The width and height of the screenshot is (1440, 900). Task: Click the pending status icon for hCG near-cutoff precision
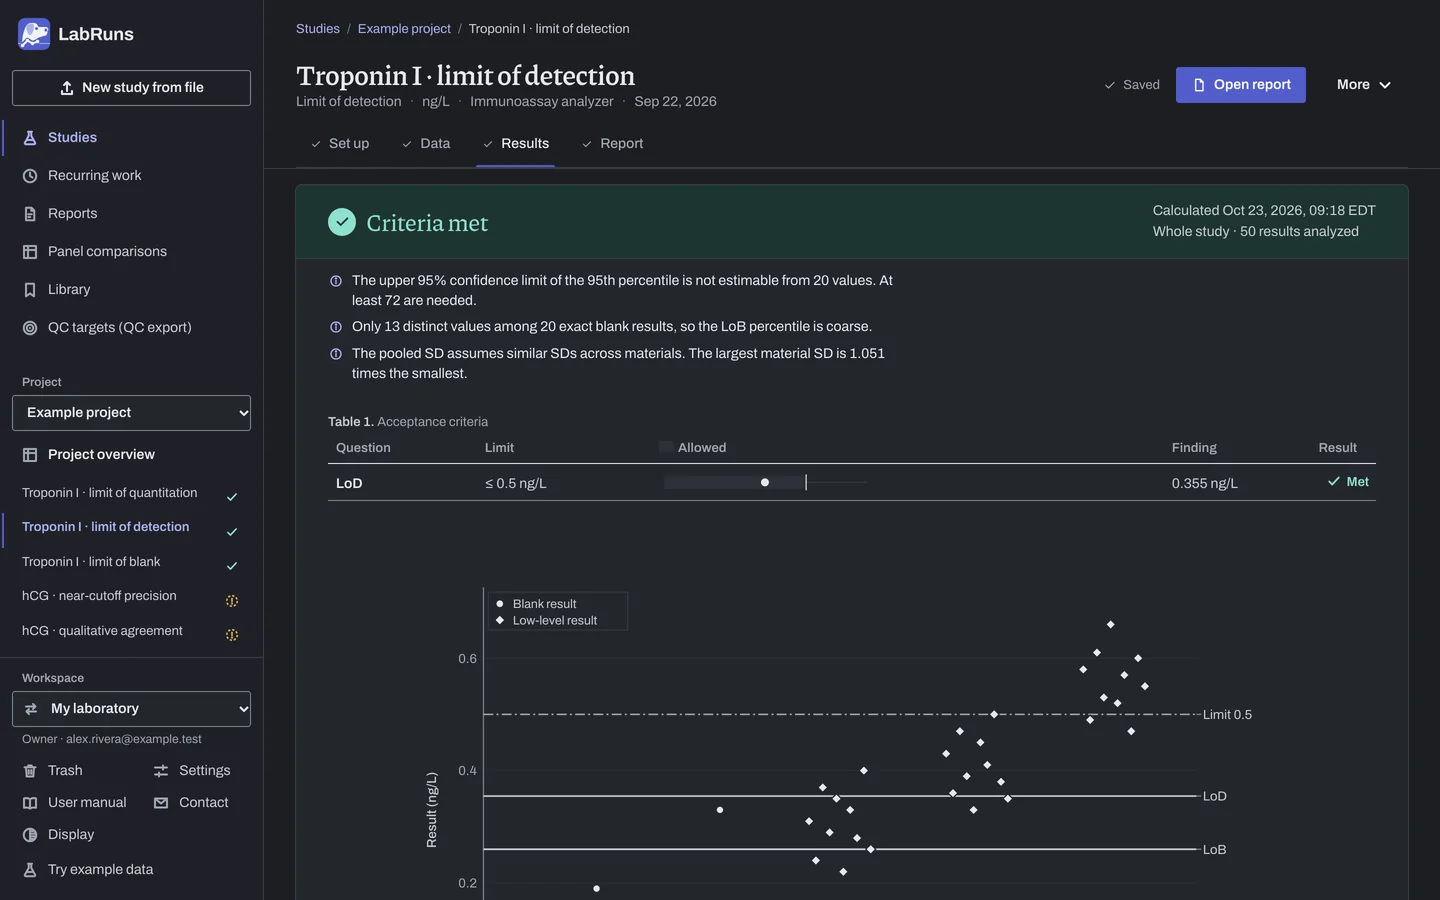[x=232, y=601]
